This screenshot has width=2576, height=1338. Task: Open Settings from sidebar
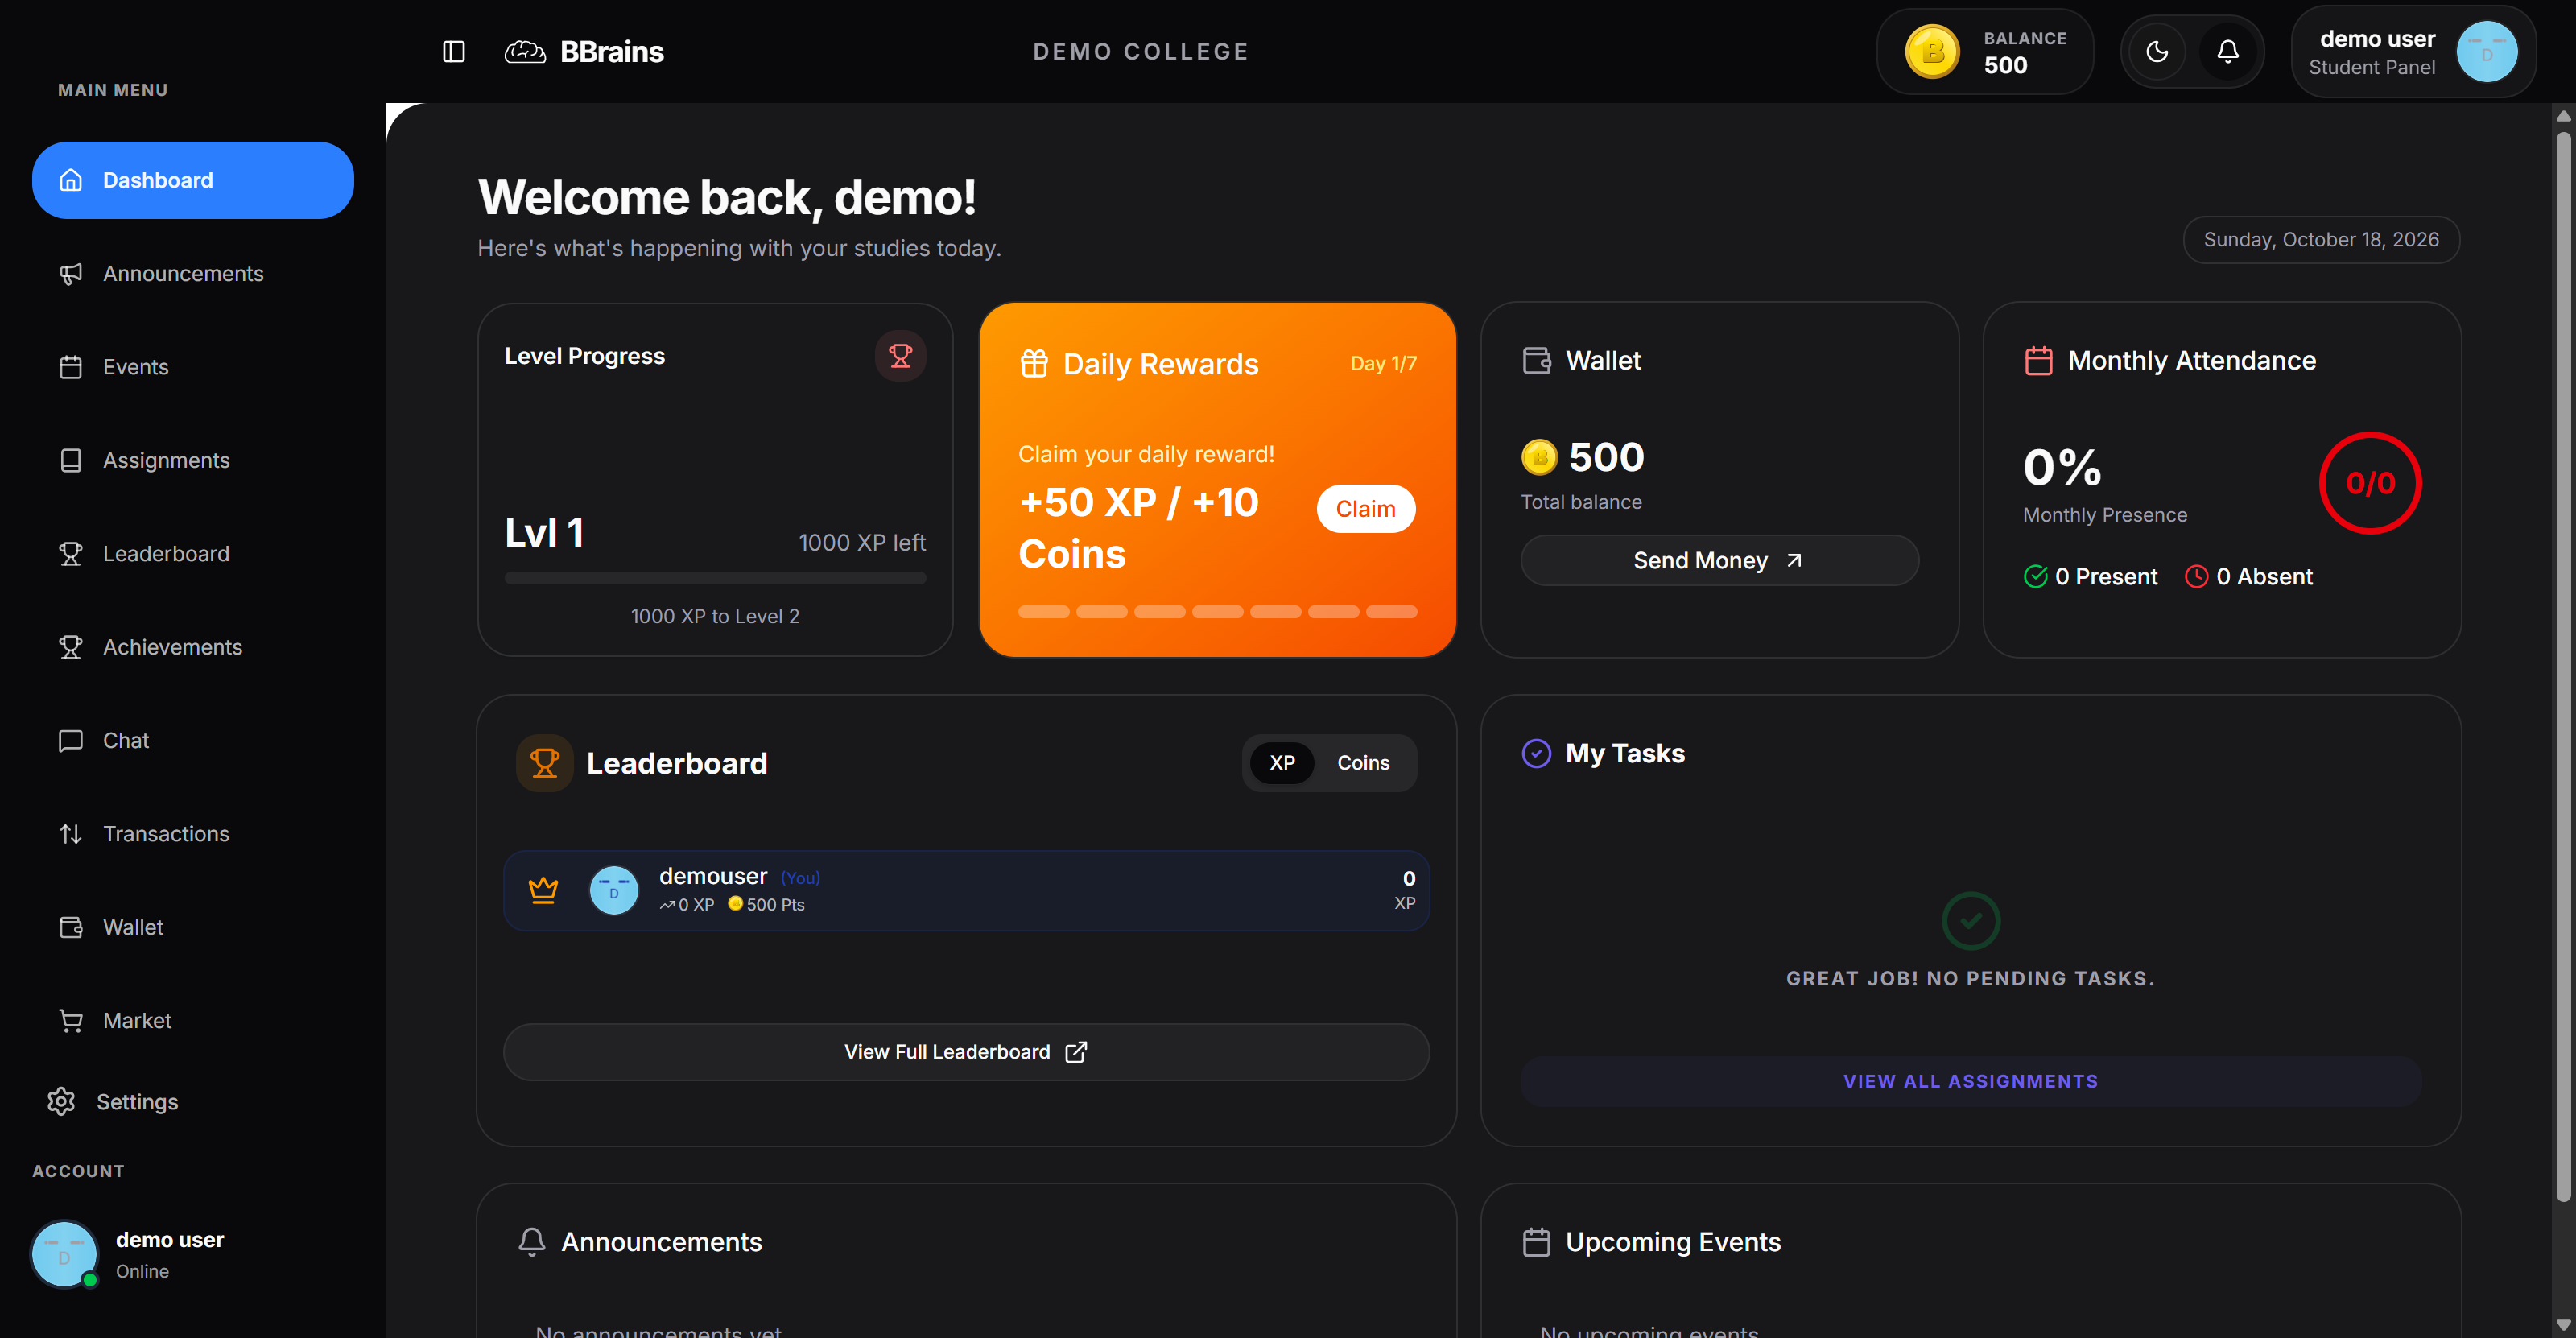point(113,1102)
